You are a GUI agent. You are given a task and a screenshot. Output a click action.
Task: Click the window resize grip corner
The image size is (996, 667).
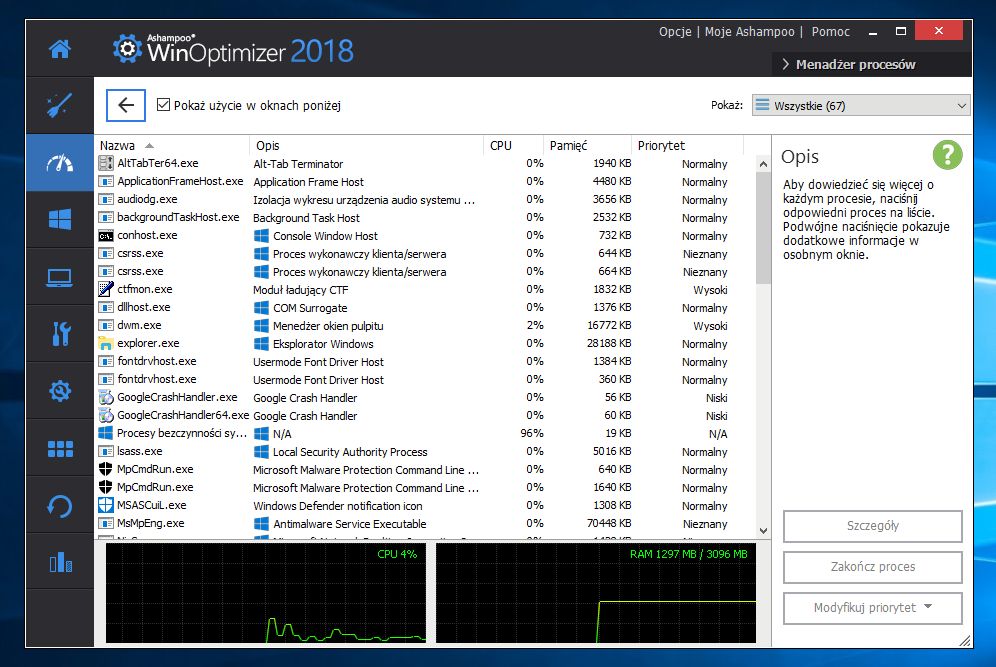(x=965, y=641)
